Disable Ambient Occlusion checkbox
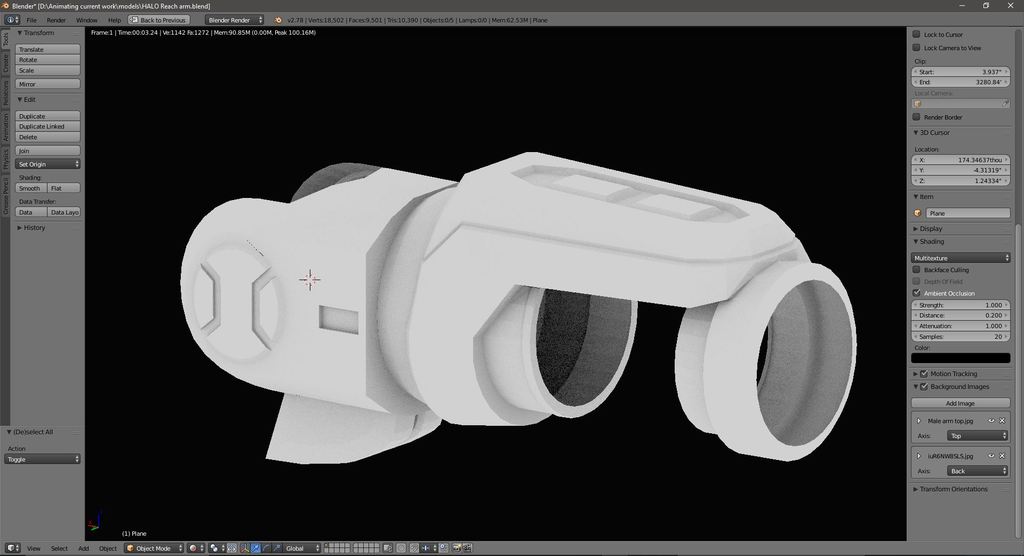This screenshot has width=1024, height=556. 916,293
